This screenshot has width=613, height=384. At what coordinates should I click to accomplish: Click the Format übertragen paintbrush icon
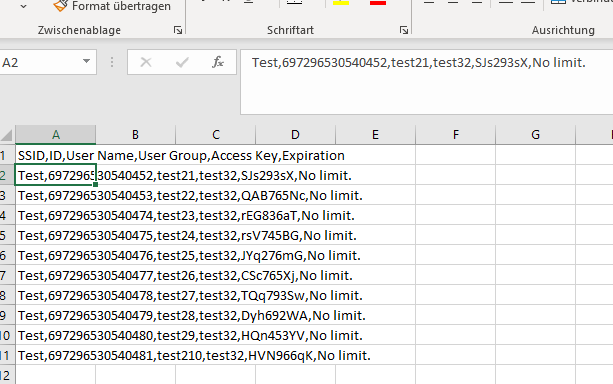point(60,5)
